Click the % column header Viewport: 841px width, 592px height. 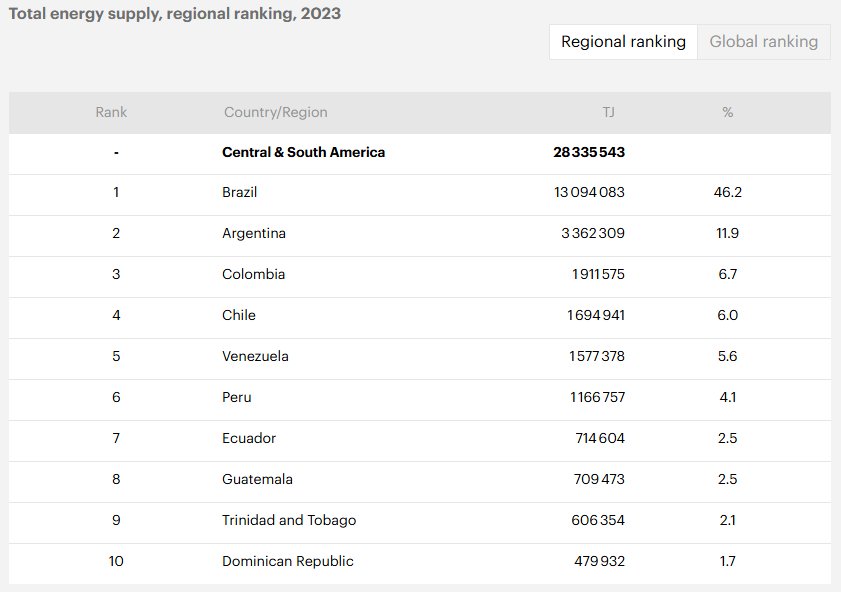point(727,112)
